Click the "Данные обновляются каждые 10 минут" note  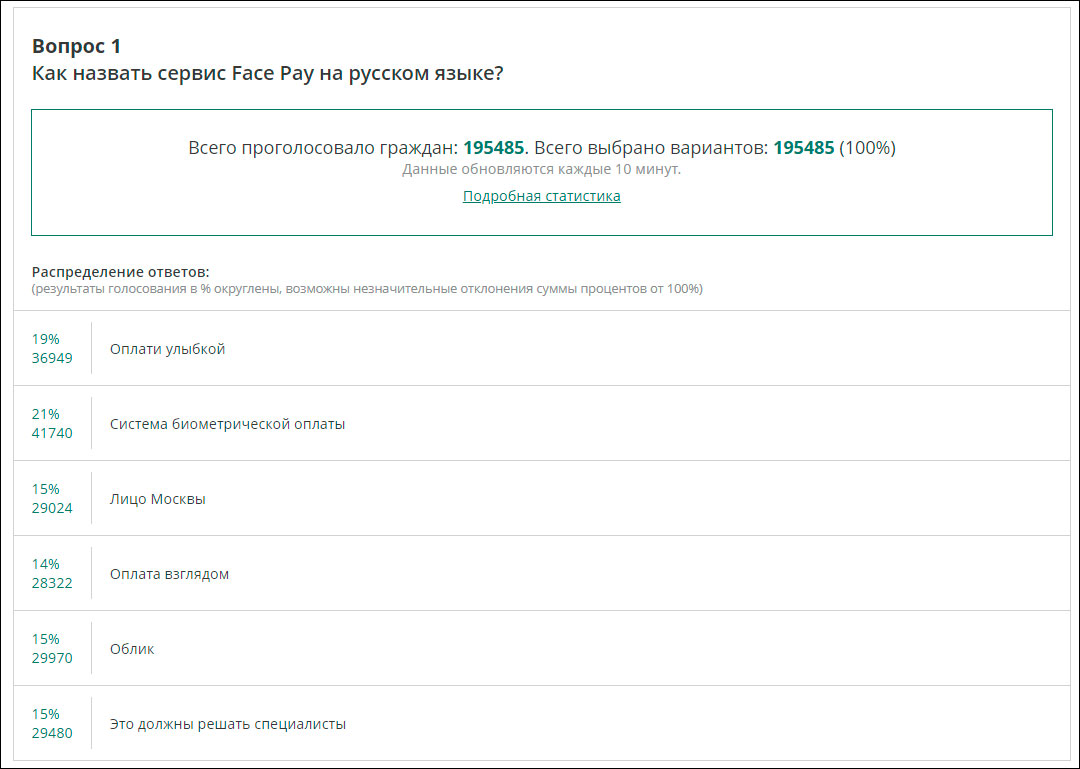coord(541,169)
